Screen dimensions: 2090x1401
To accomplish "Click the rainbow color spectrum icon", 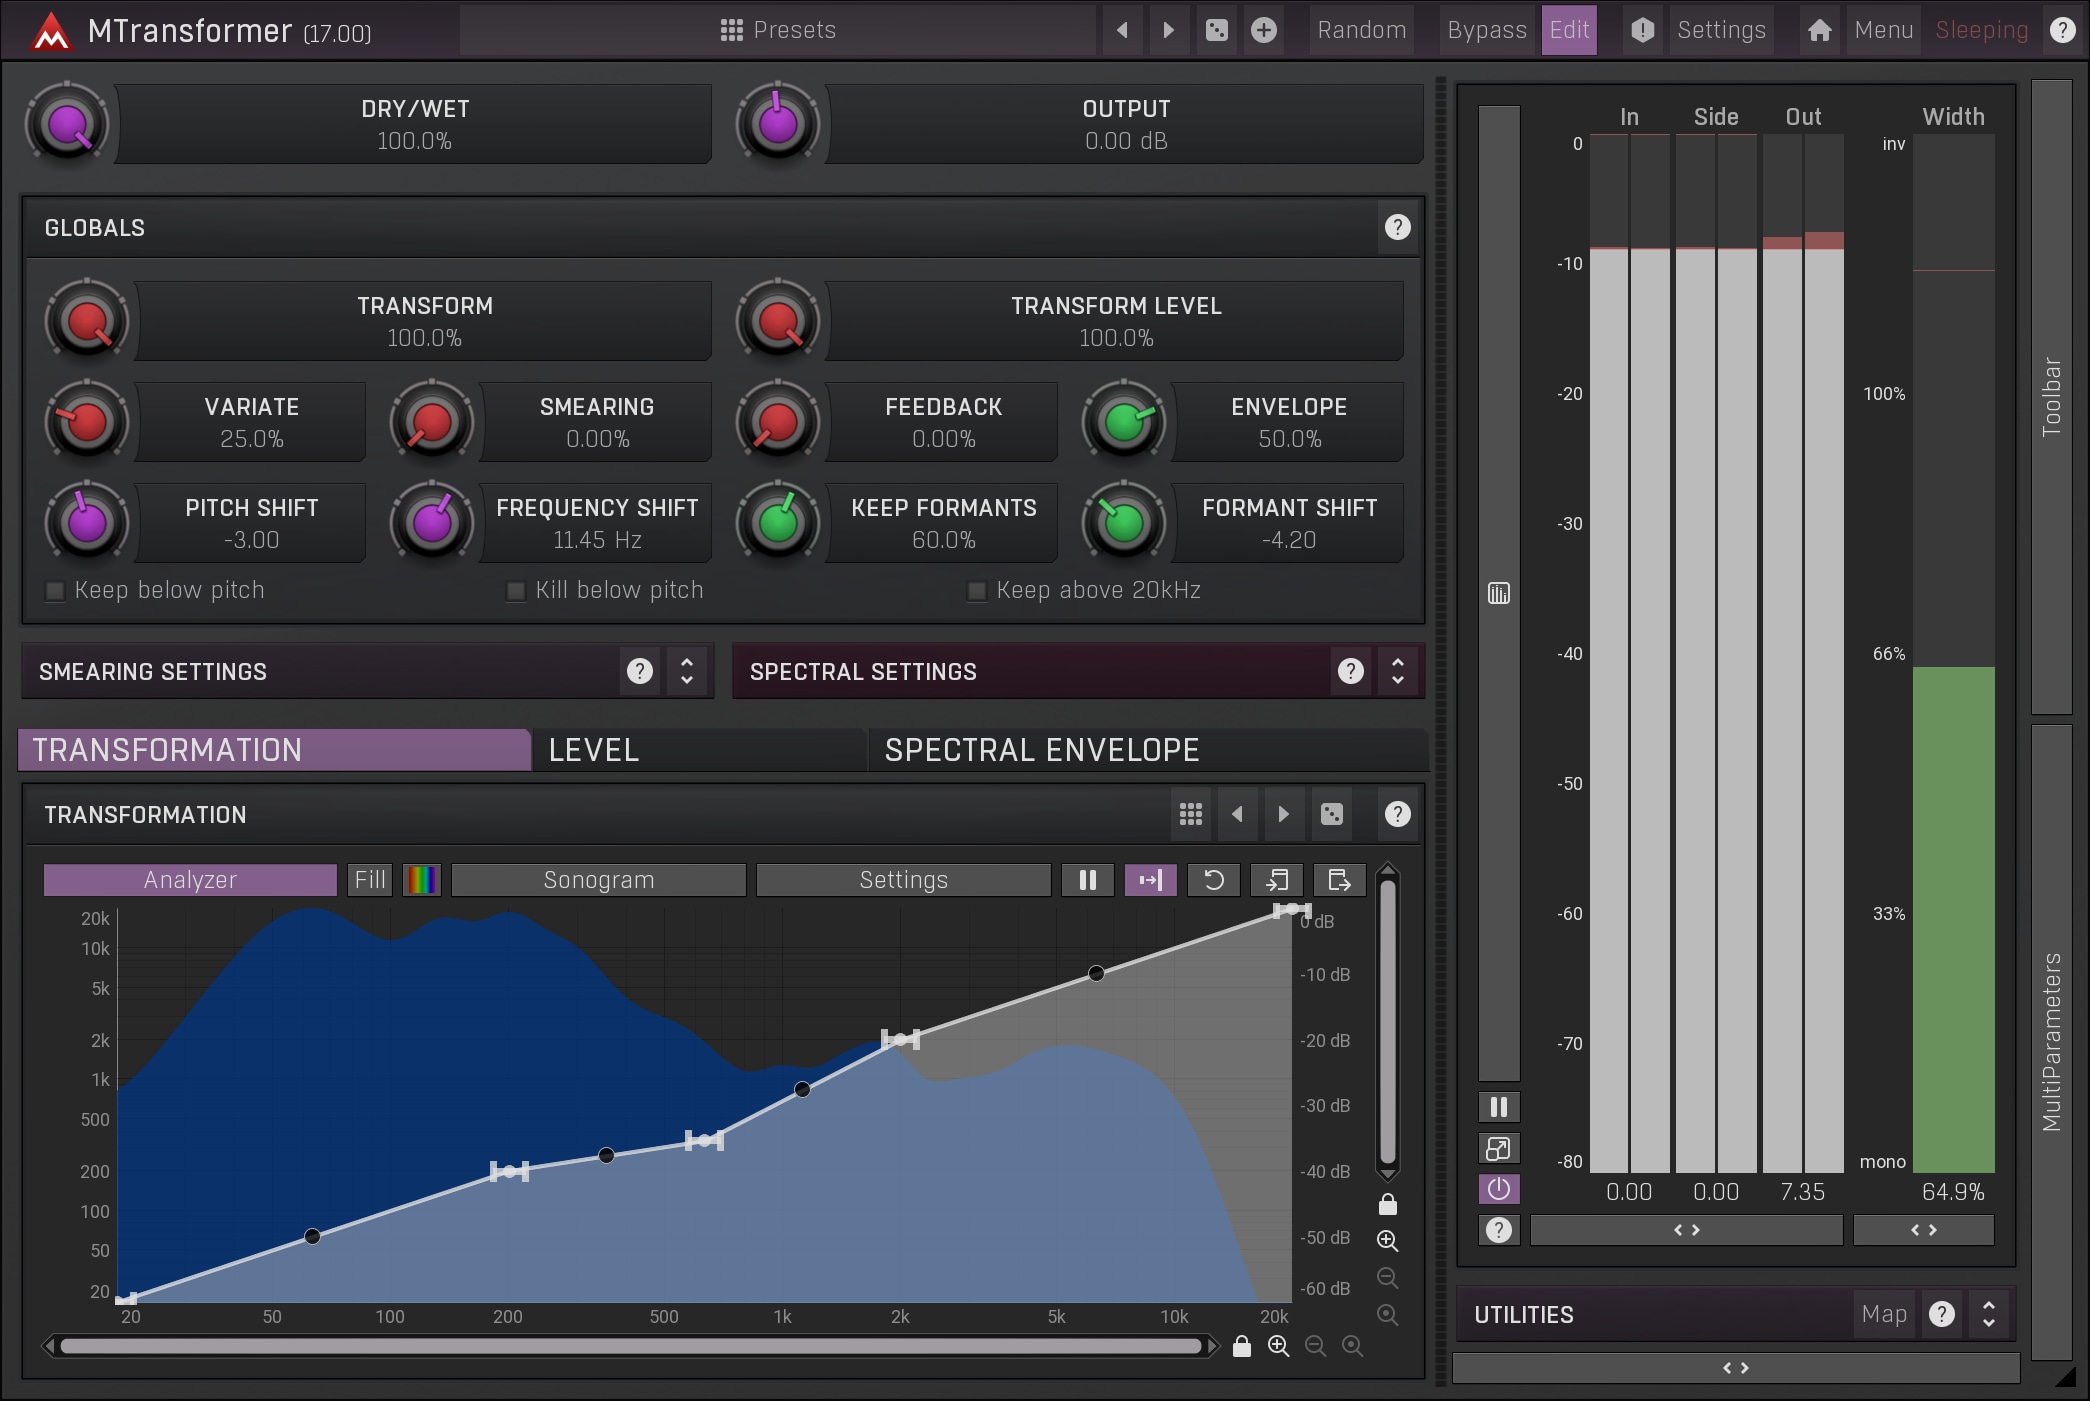I will (422, 880).
